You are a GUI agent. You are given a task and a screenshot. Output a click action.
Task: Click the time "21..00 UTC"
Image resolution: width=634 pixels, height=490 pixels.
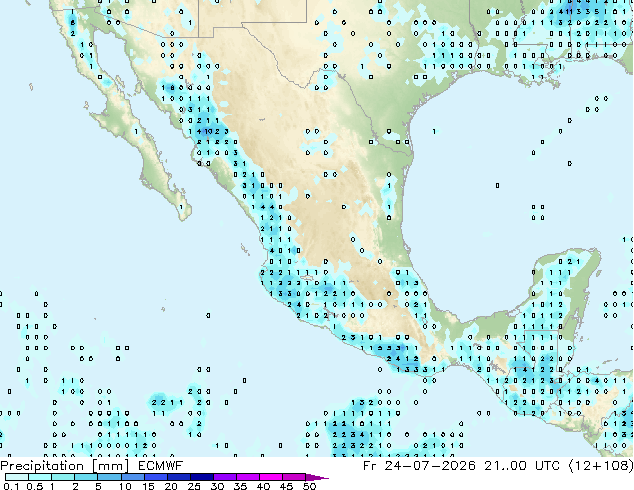(522, 466)
